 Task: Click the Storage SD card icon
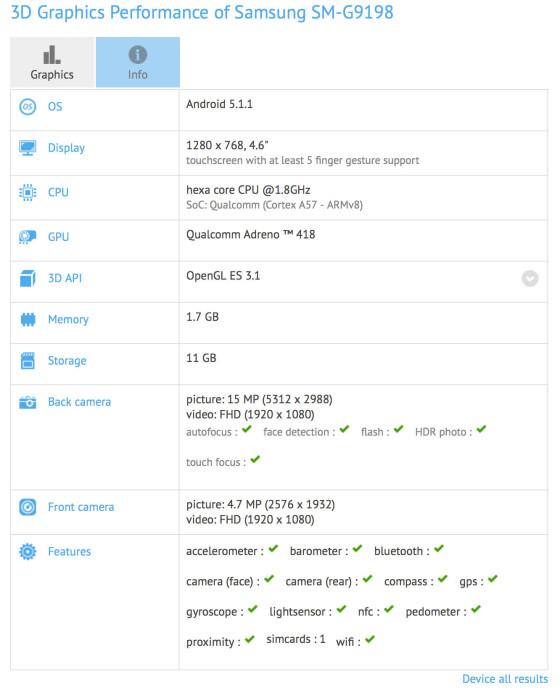(27, 361)
